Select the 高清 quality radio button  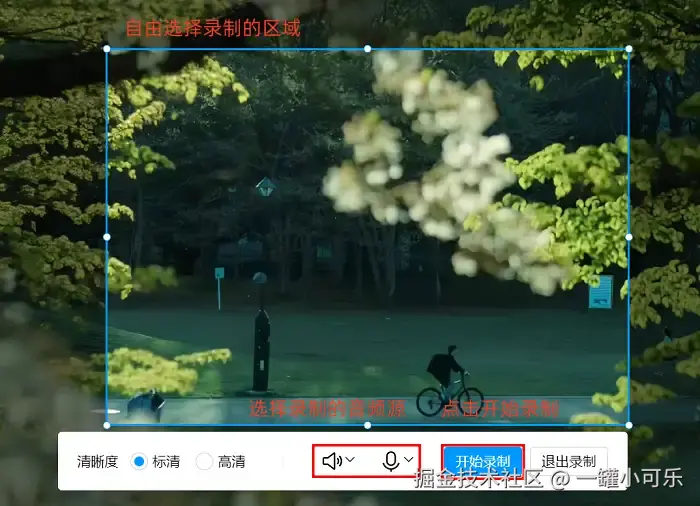(204, 461)
